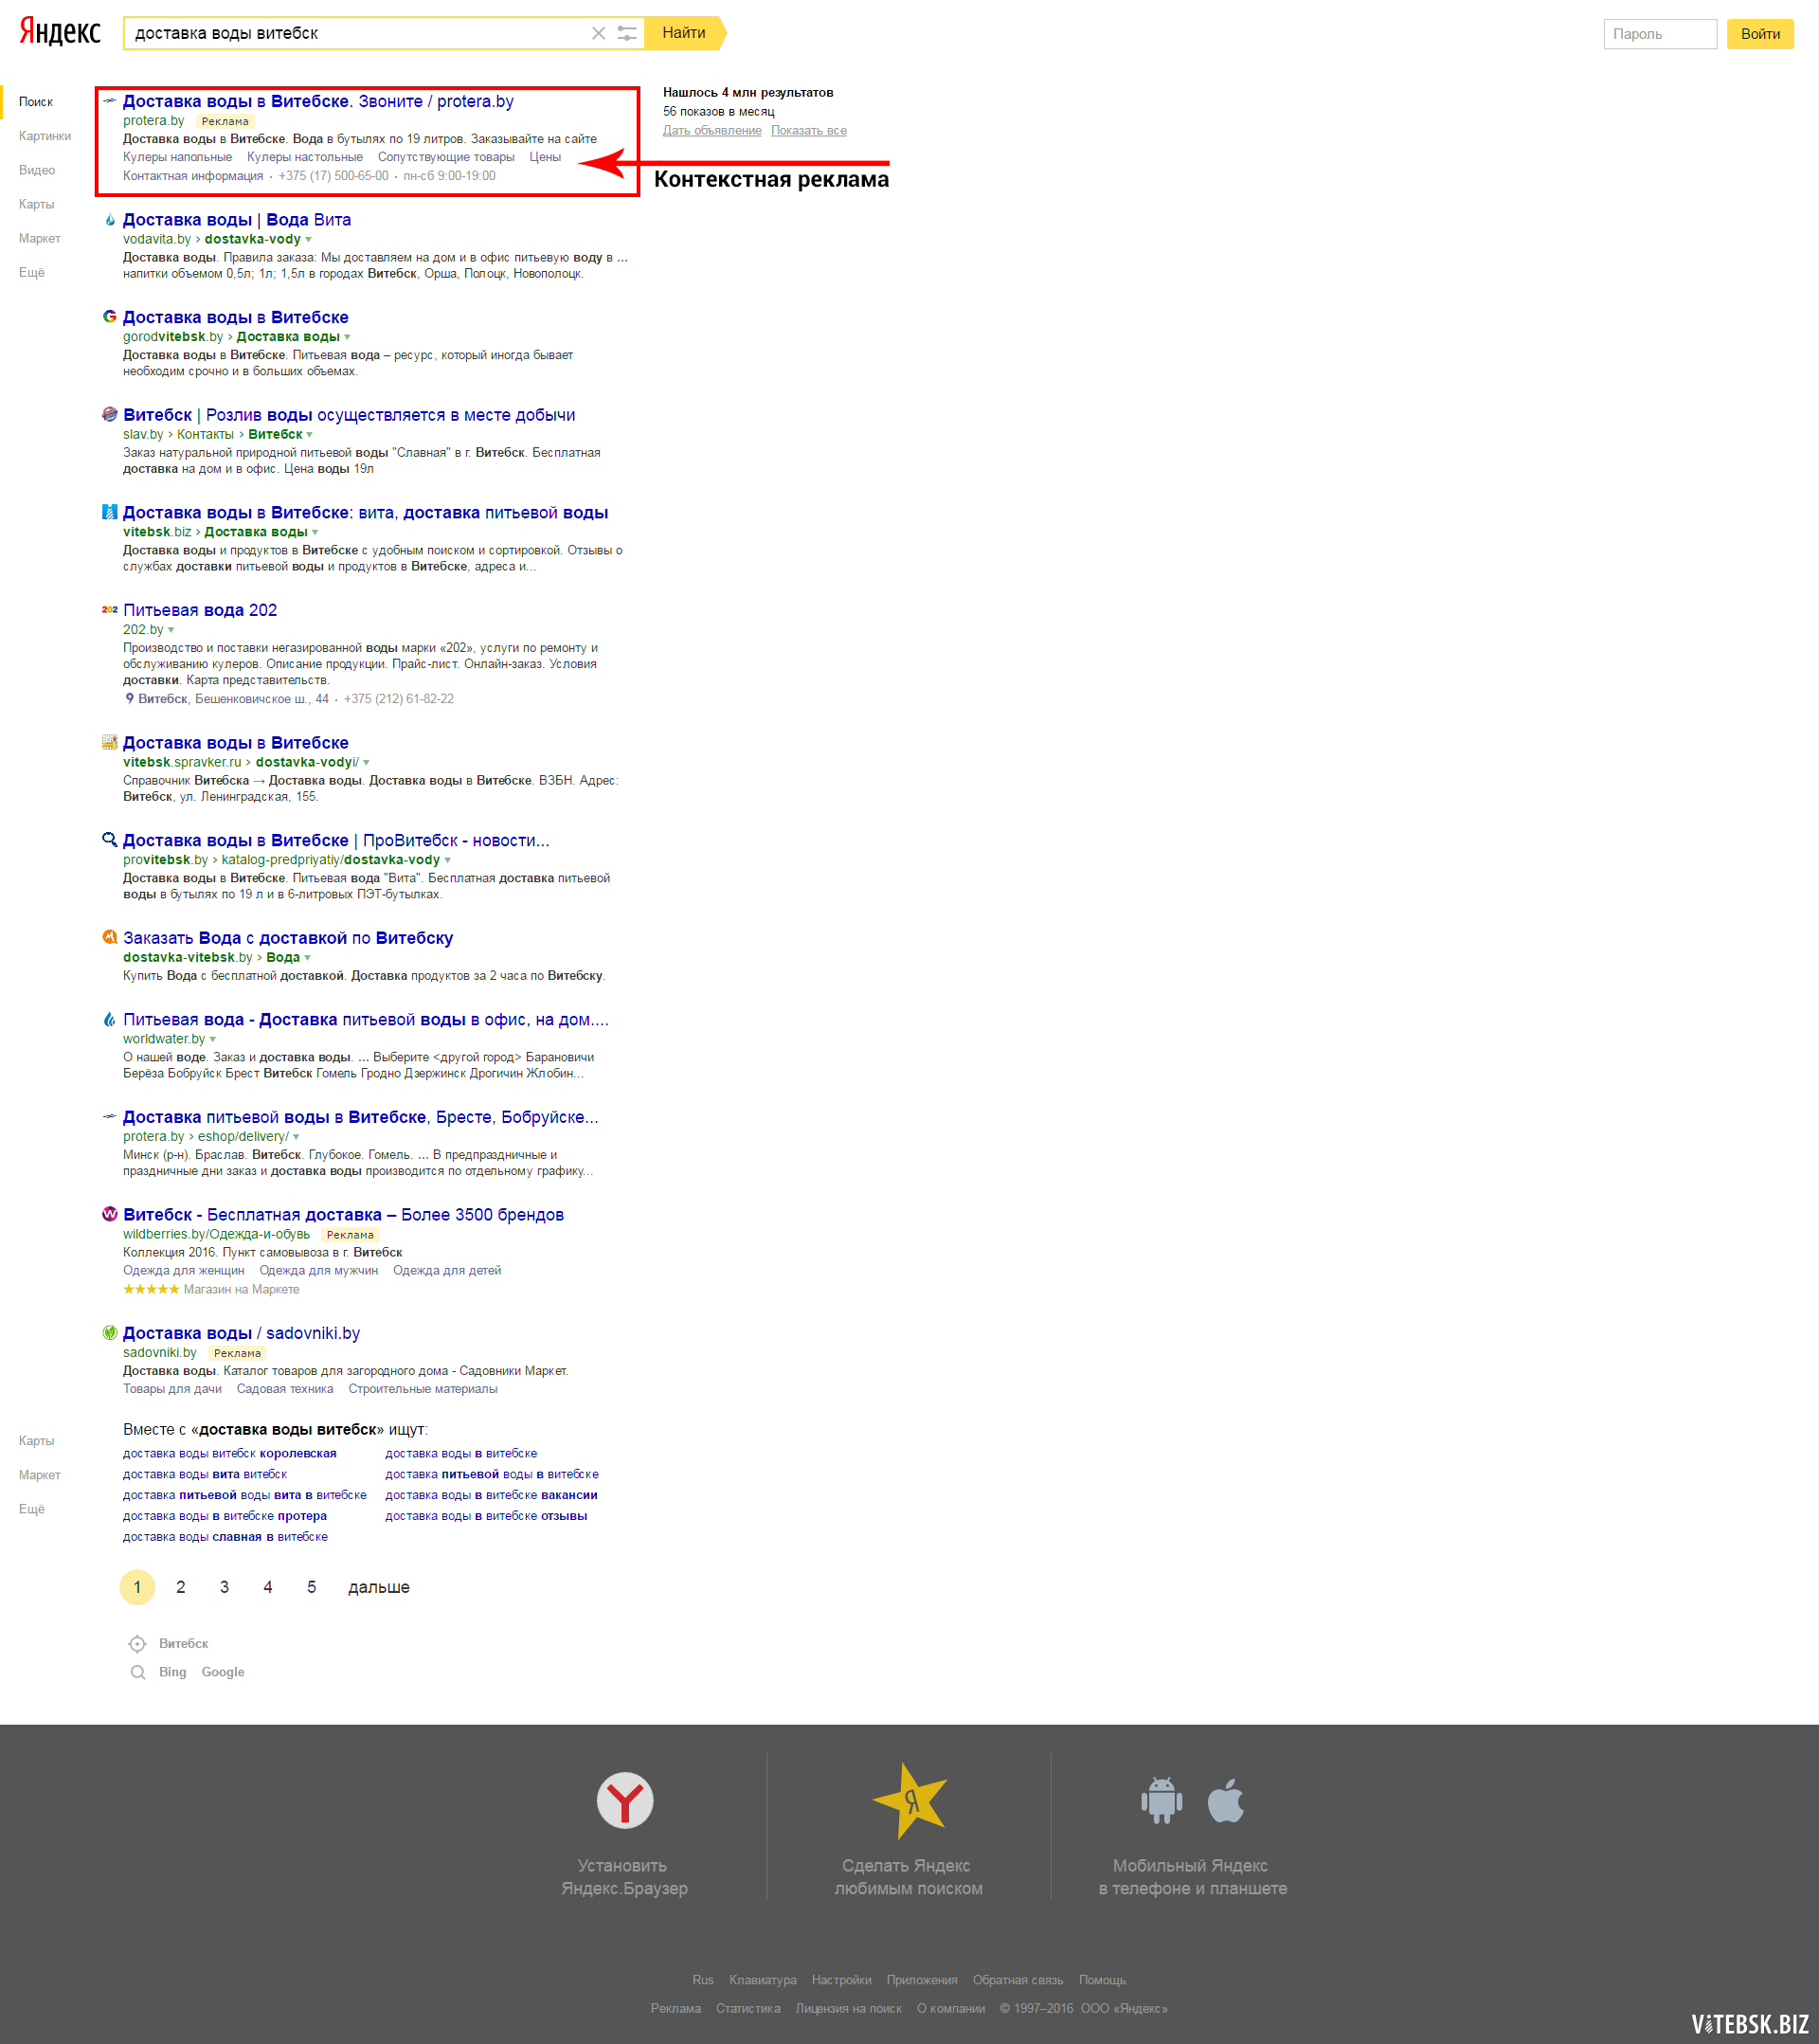Open the Магазин на Маркете link

[241, 1289]
